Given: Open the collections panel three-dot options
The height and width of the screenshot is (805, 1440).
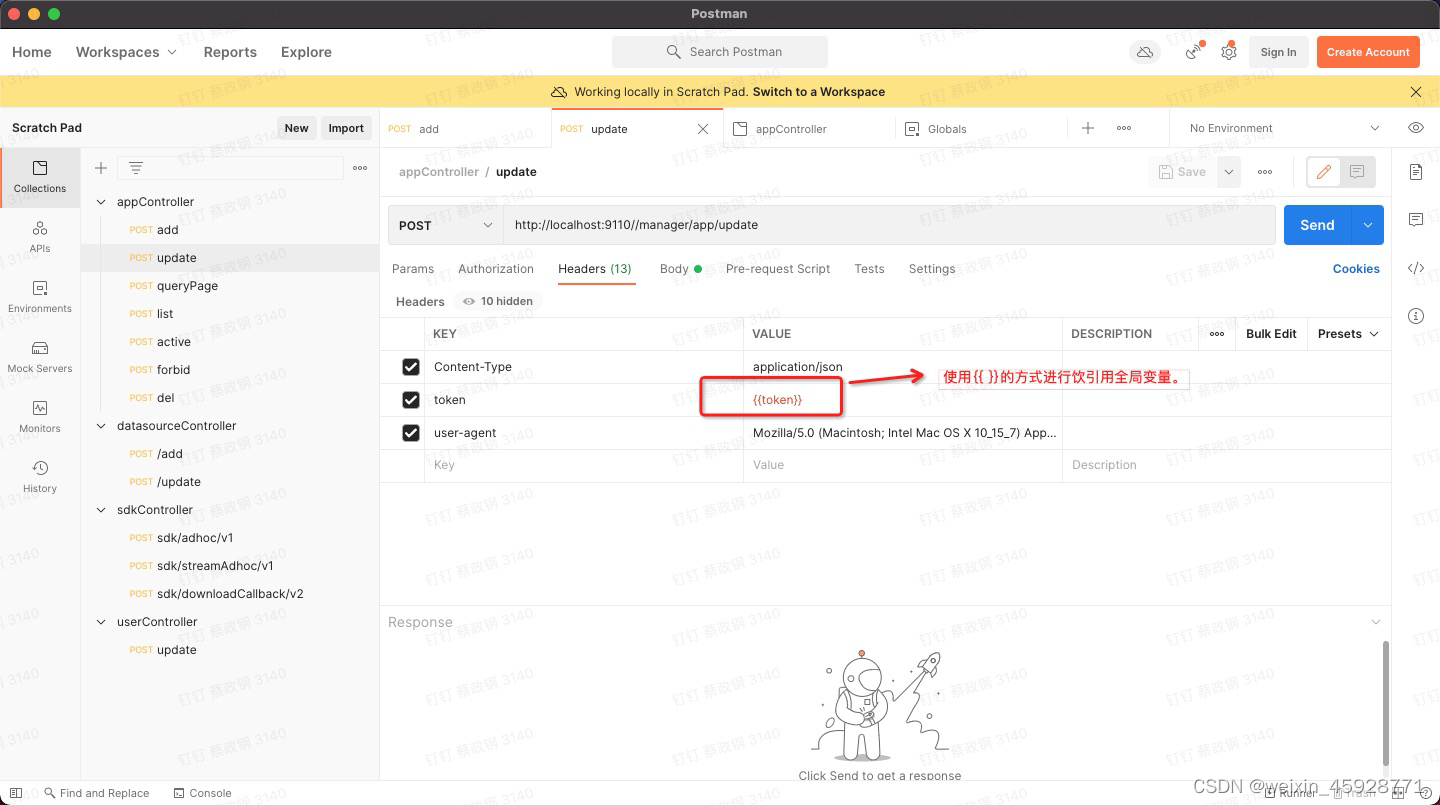Looking at the screenshot, I should pyautogui.click(x=360, y=168).
